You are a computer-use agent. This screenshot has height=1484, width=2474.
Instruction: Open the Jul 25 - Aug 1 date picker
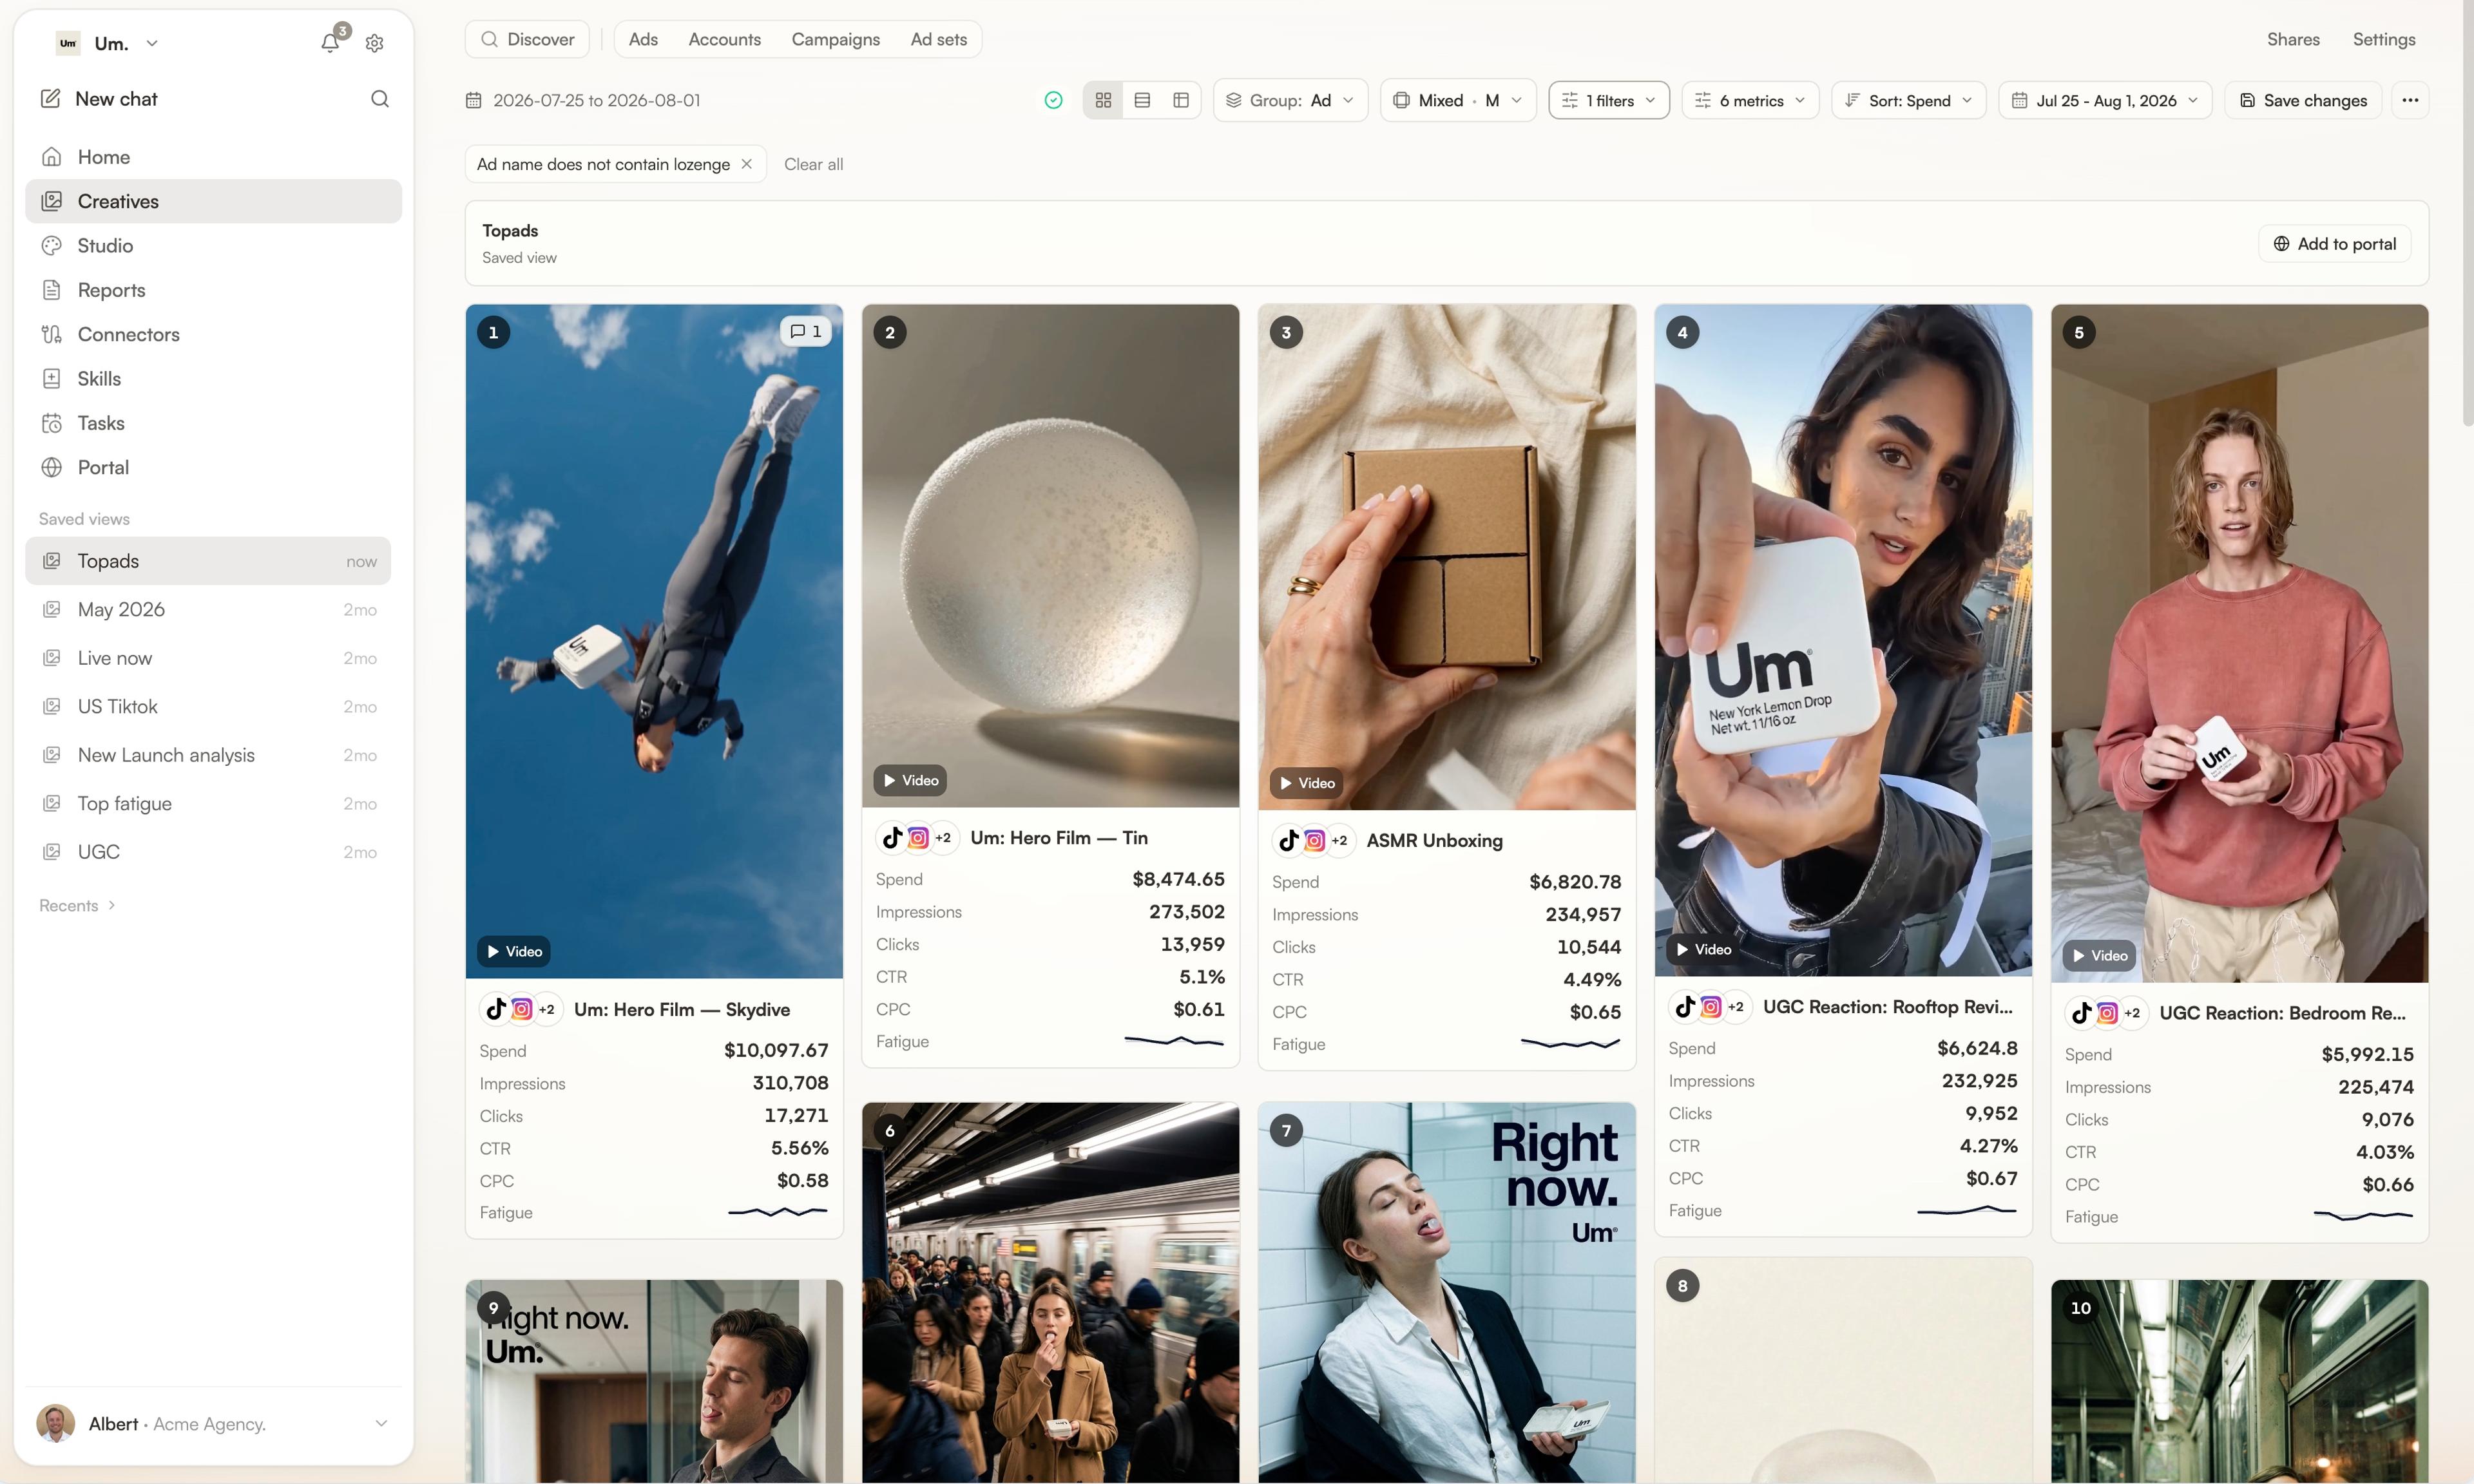tap(2105, 100)
